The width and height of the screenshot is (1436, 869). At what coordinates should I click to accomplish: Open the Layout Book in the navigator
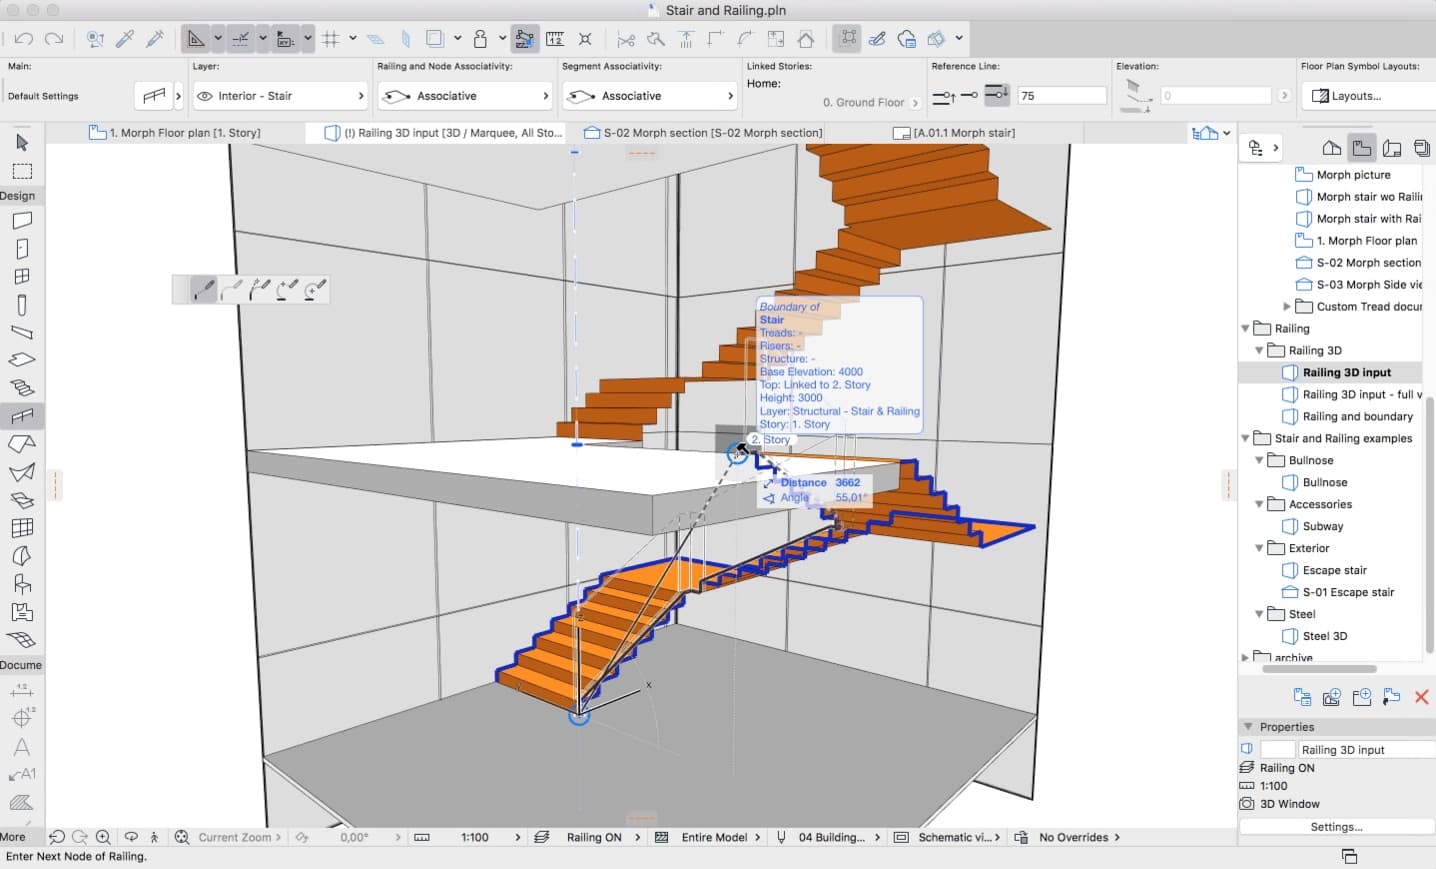click(1391, 148)
